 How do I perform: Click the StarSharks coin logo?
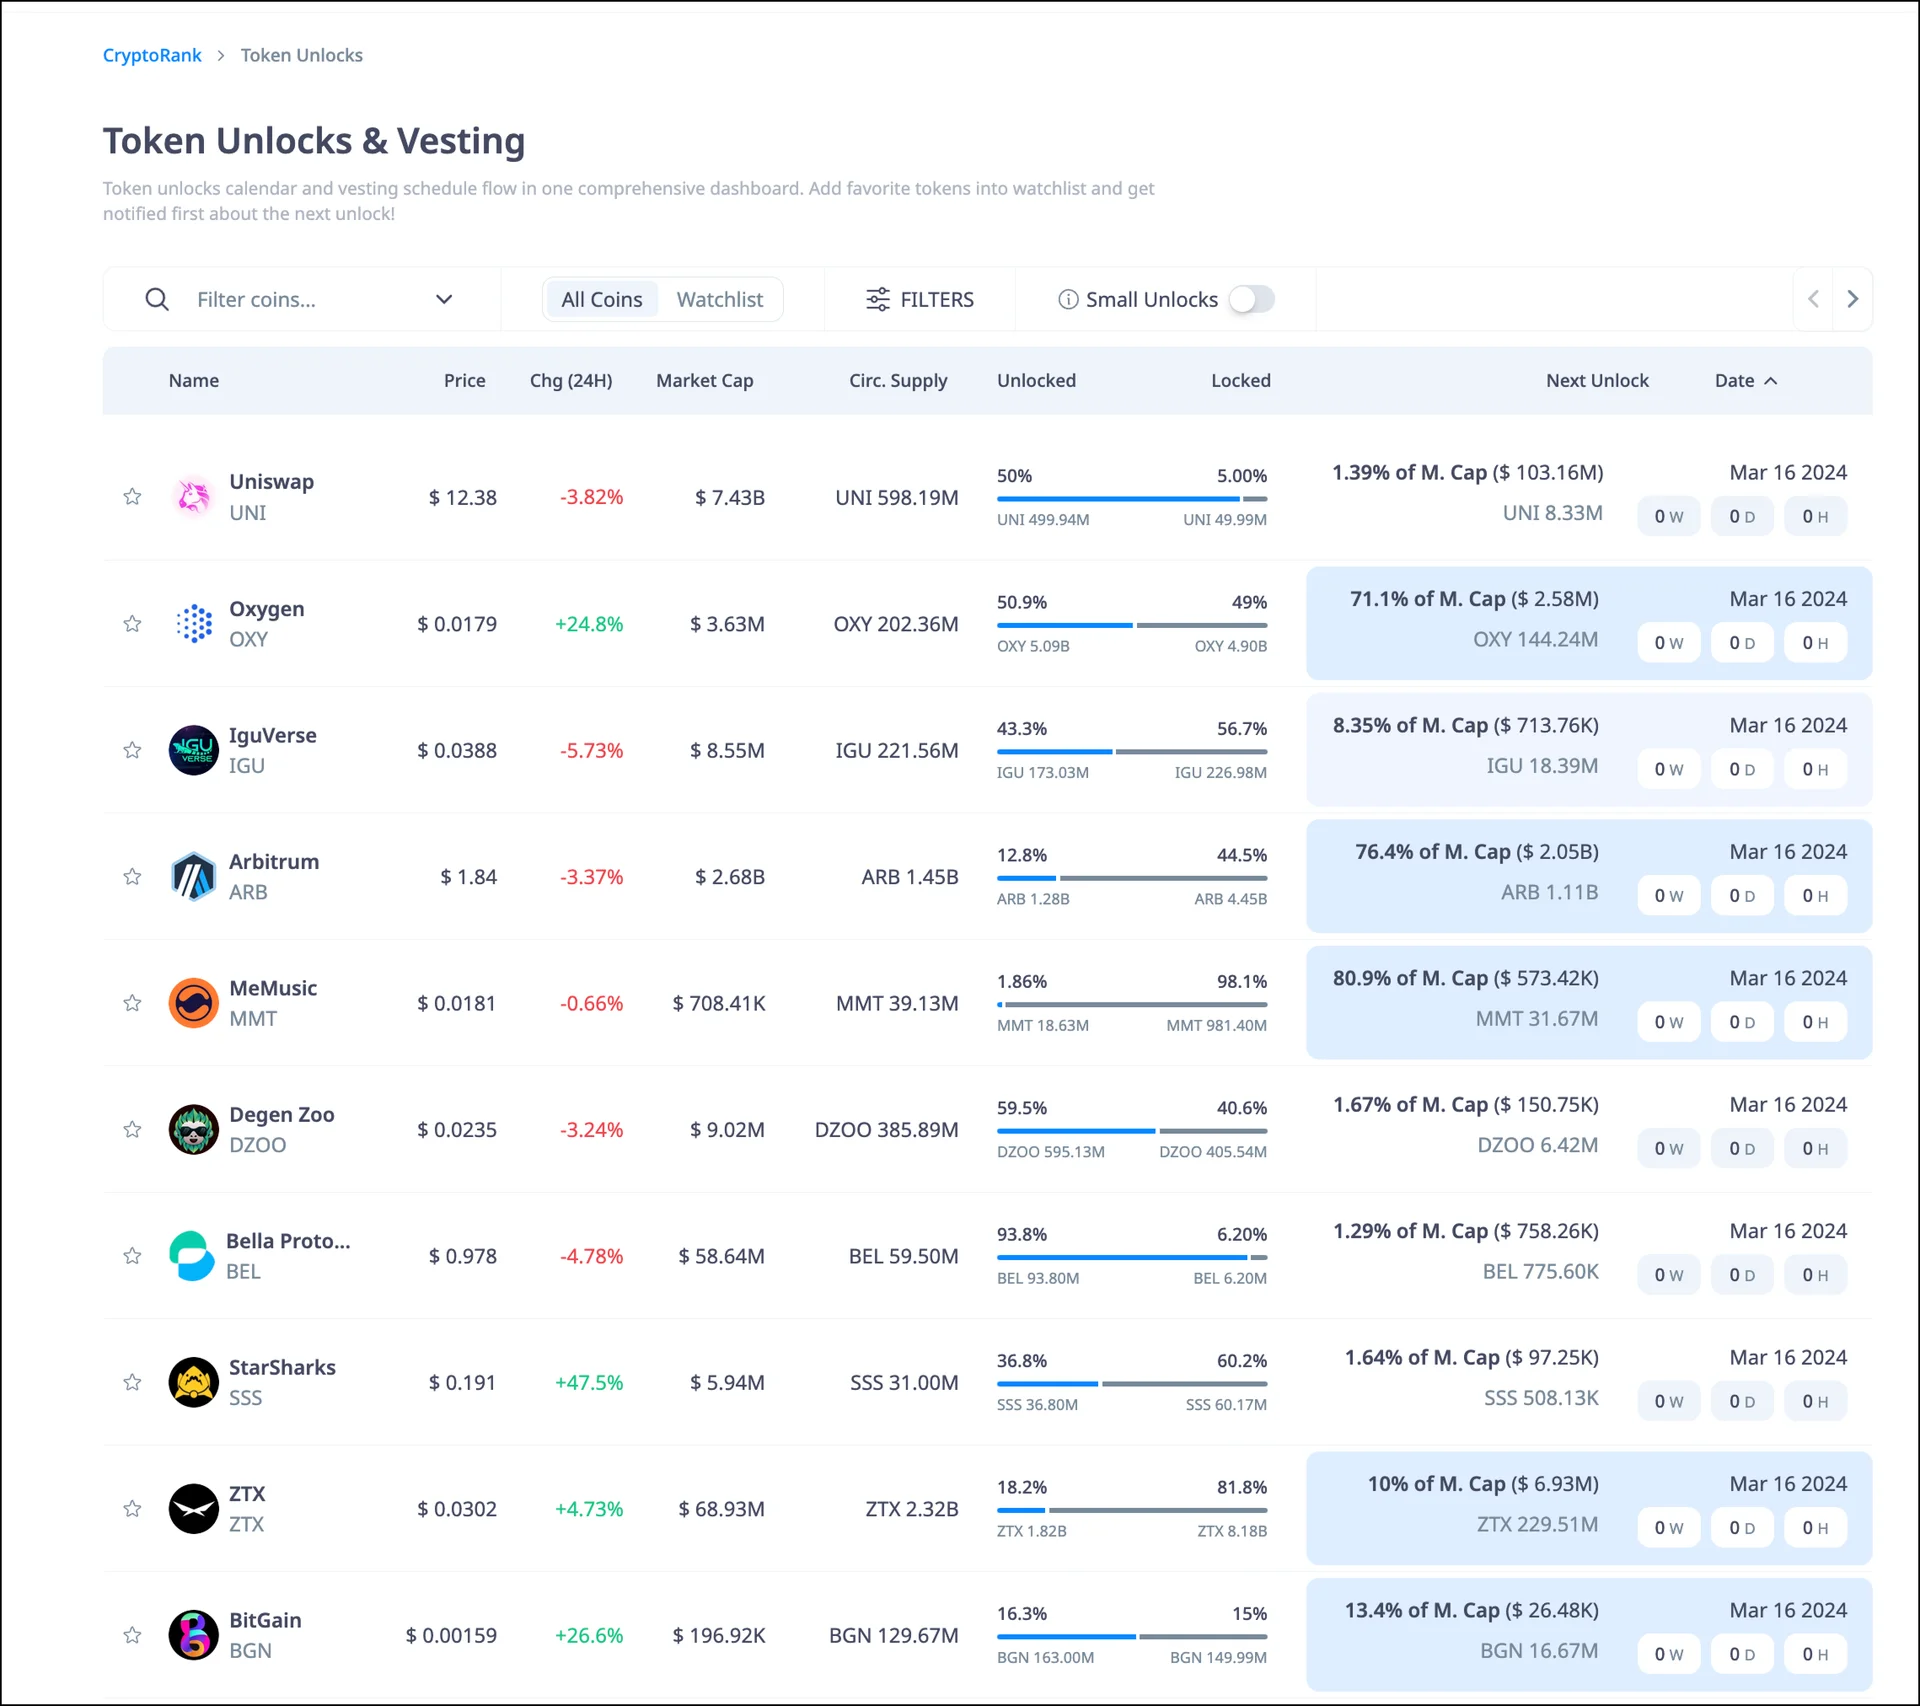coord(193,1382)
